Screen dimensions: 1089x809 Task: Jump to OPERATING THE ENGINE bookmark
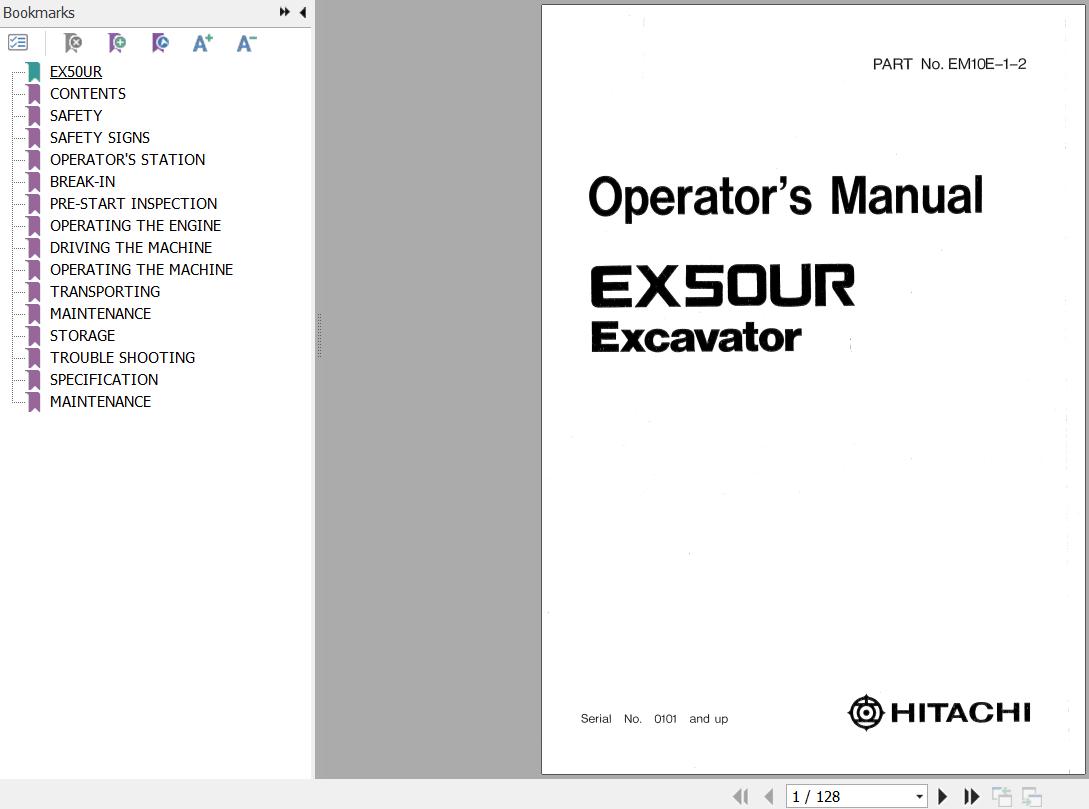[x=135, y=226]
